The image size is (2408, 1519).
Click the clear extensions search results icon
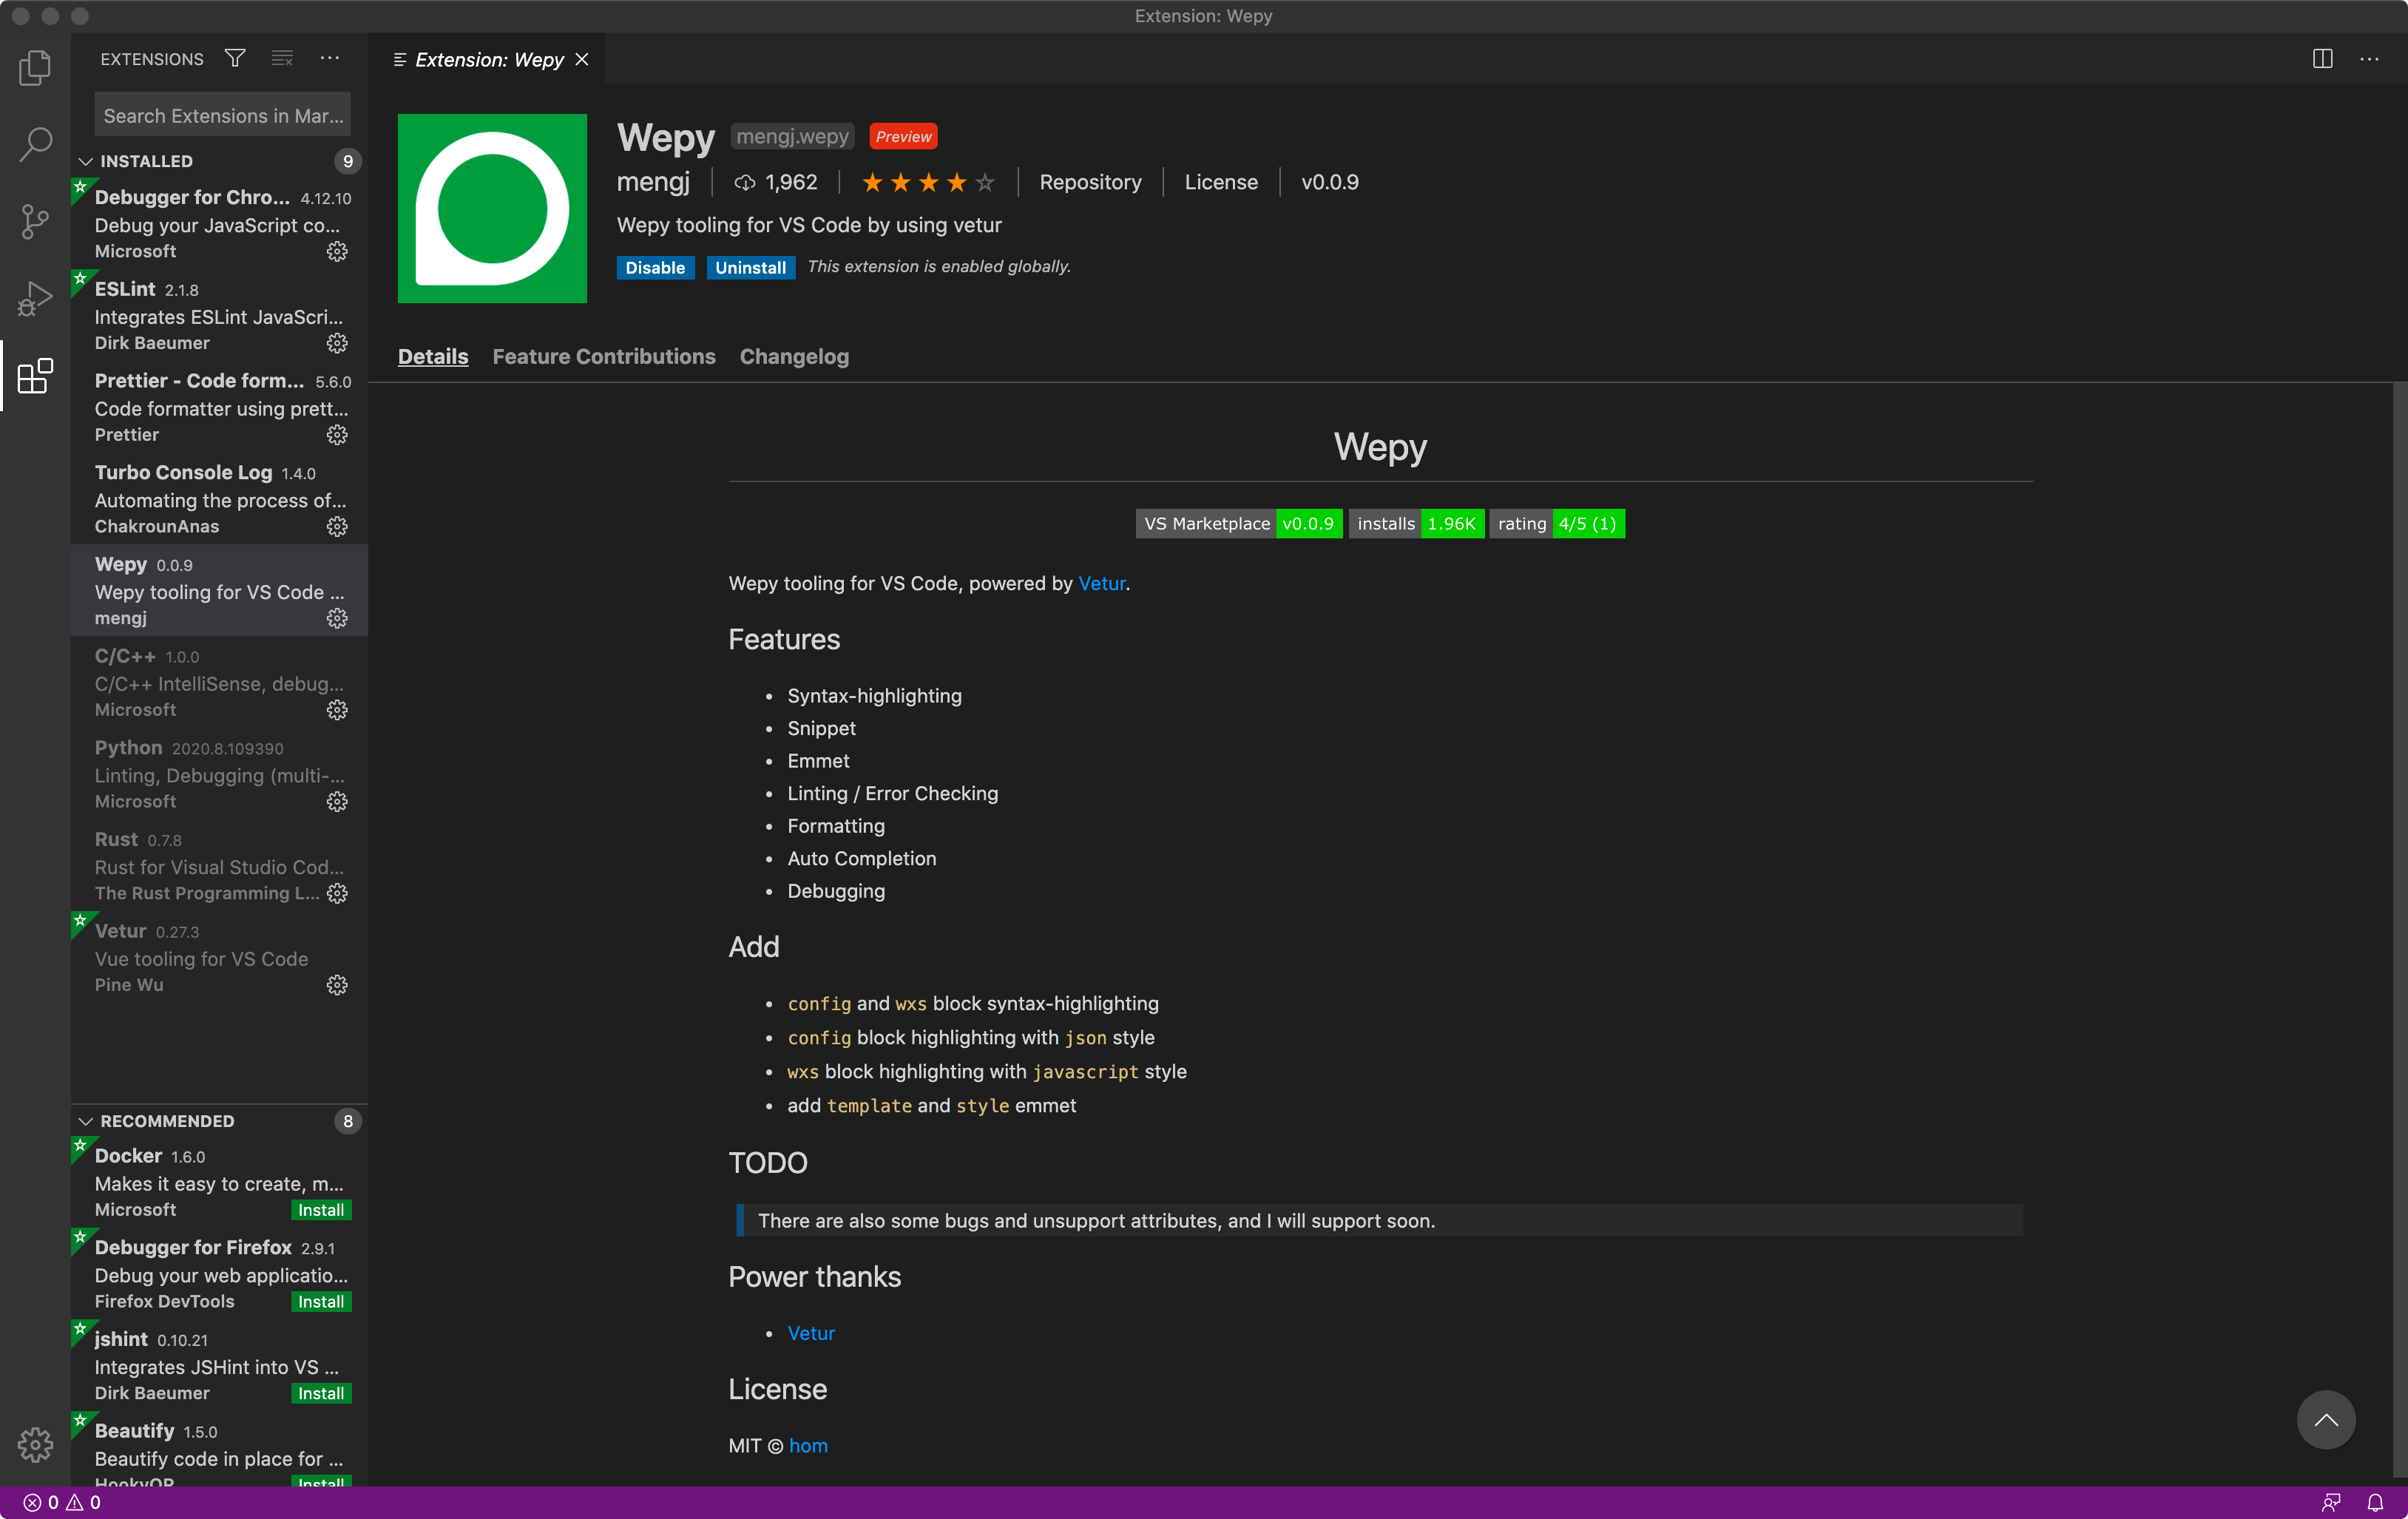click(282, 59)
